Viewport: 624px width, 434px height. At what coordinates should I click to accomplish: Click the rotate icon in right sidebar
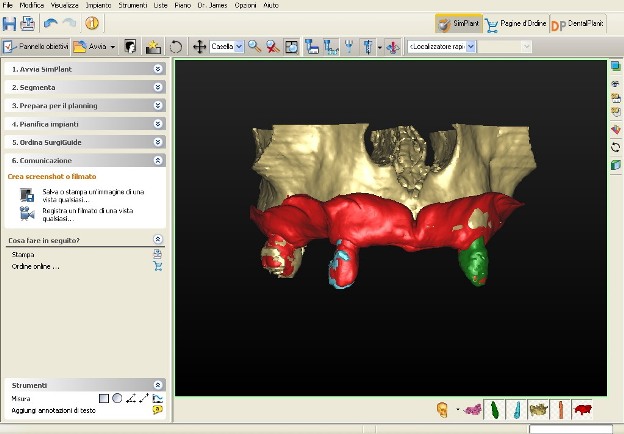coord(616,148)
